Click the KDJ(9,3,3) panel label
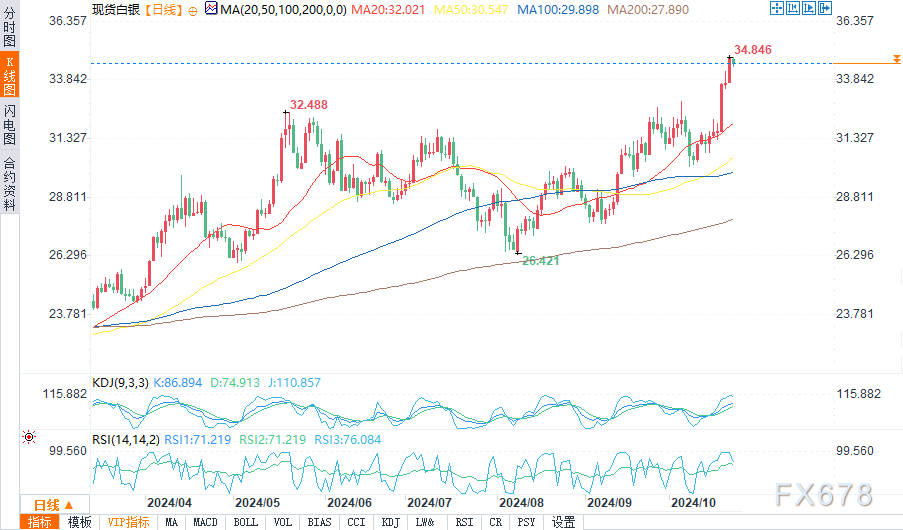Image resolution: width=903 pixels, height=530 pixels. pyautogui.click(x=120, y=383)
